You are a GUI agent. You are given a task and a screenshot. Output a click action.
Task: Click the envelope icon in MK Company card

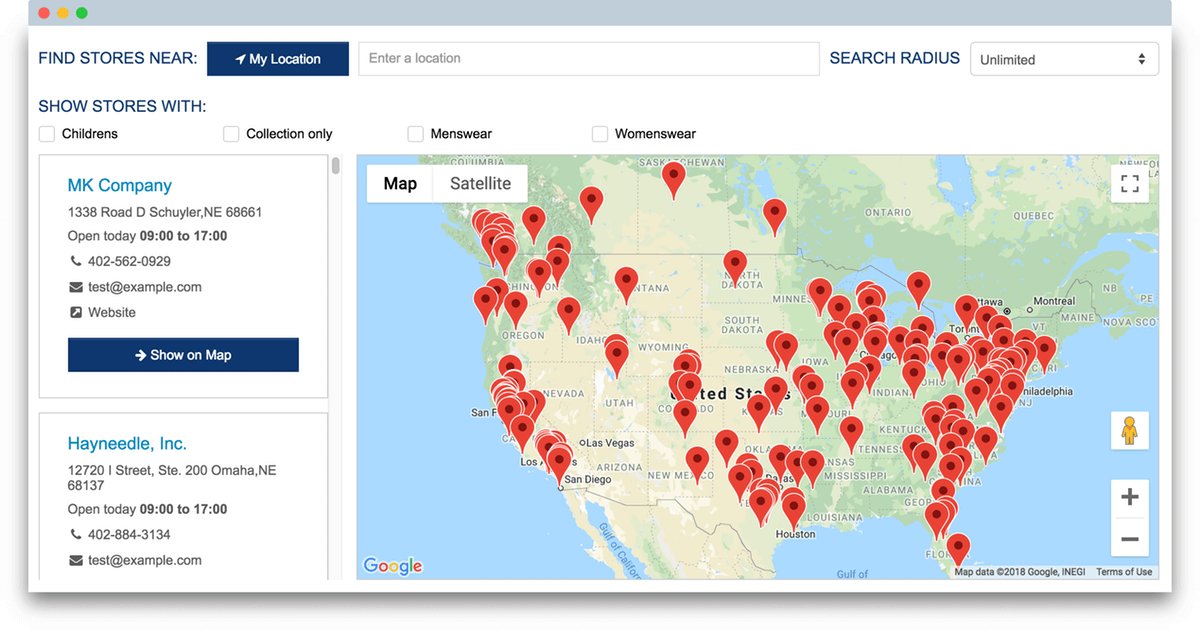pos(76,287)
